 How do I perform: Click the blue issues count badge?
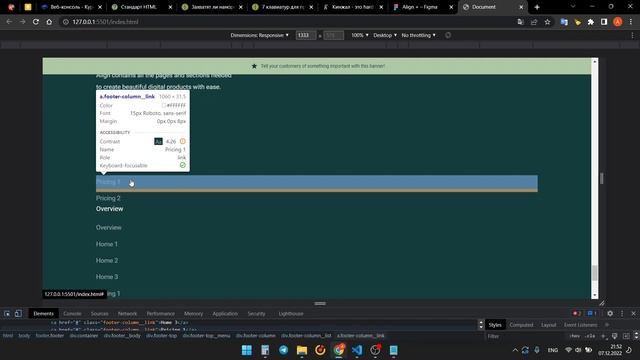(592, 313)
